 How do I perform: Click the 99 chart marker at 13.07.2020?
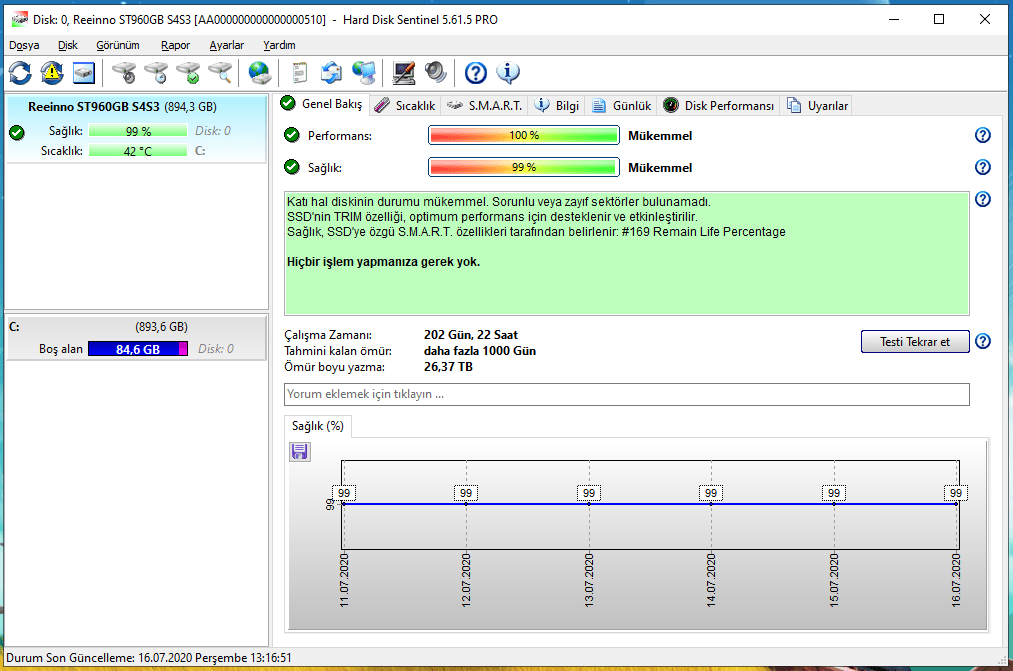(x=589, y=493)
